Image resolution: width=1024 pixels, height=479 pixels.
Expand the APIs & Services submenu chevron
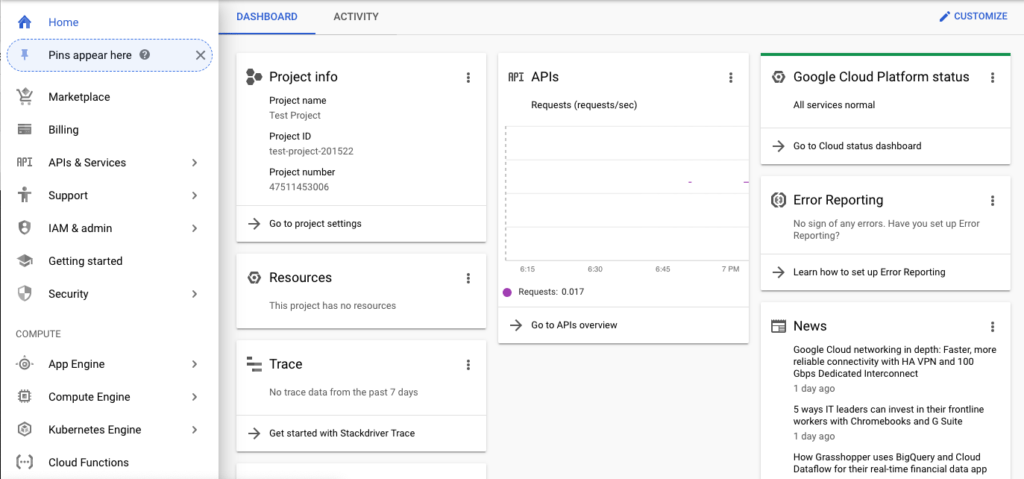[x=195, y=162]
